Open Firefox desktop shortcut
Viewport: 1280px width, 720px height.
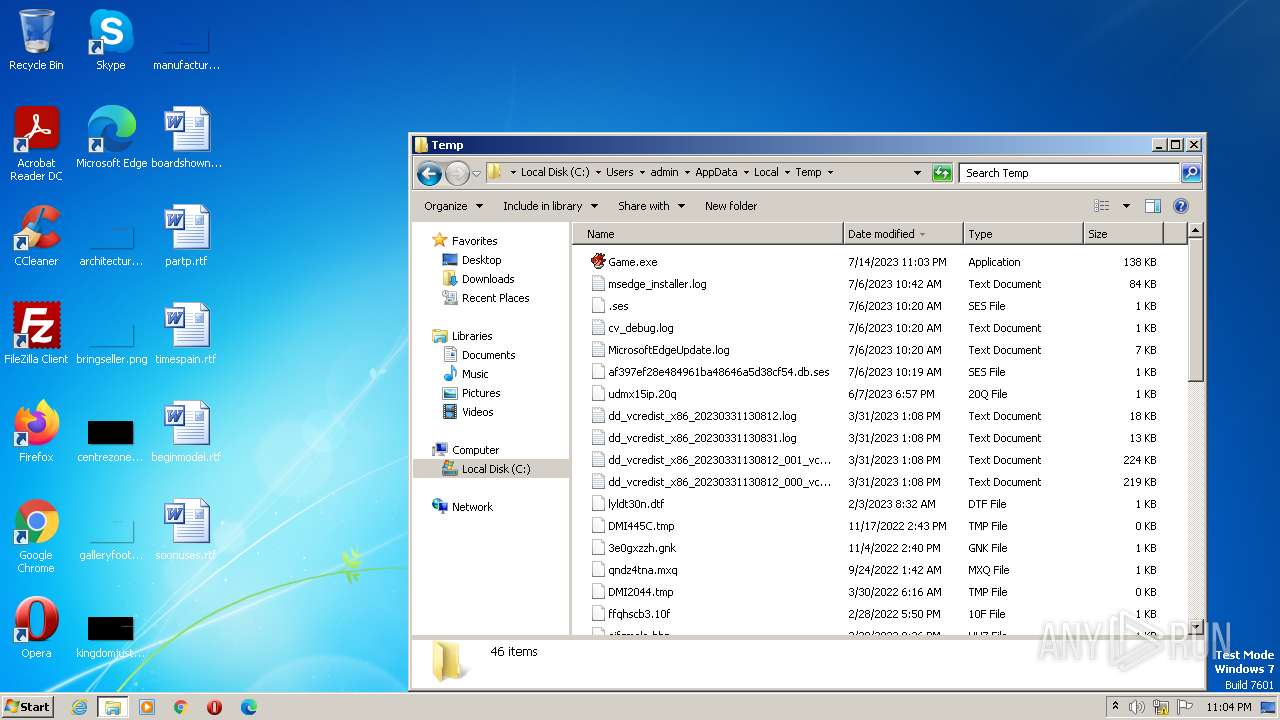(36, 432)
